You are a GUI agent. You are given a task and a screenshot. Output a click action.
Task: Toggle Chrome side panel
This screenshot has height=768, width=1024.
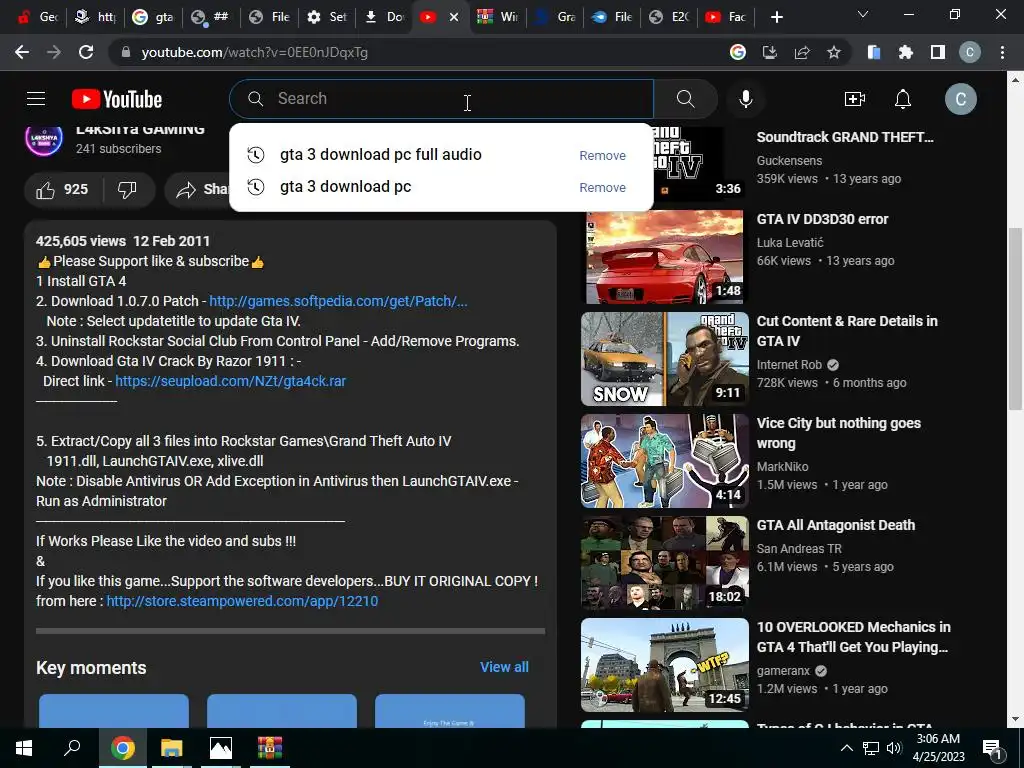(938, 52)
